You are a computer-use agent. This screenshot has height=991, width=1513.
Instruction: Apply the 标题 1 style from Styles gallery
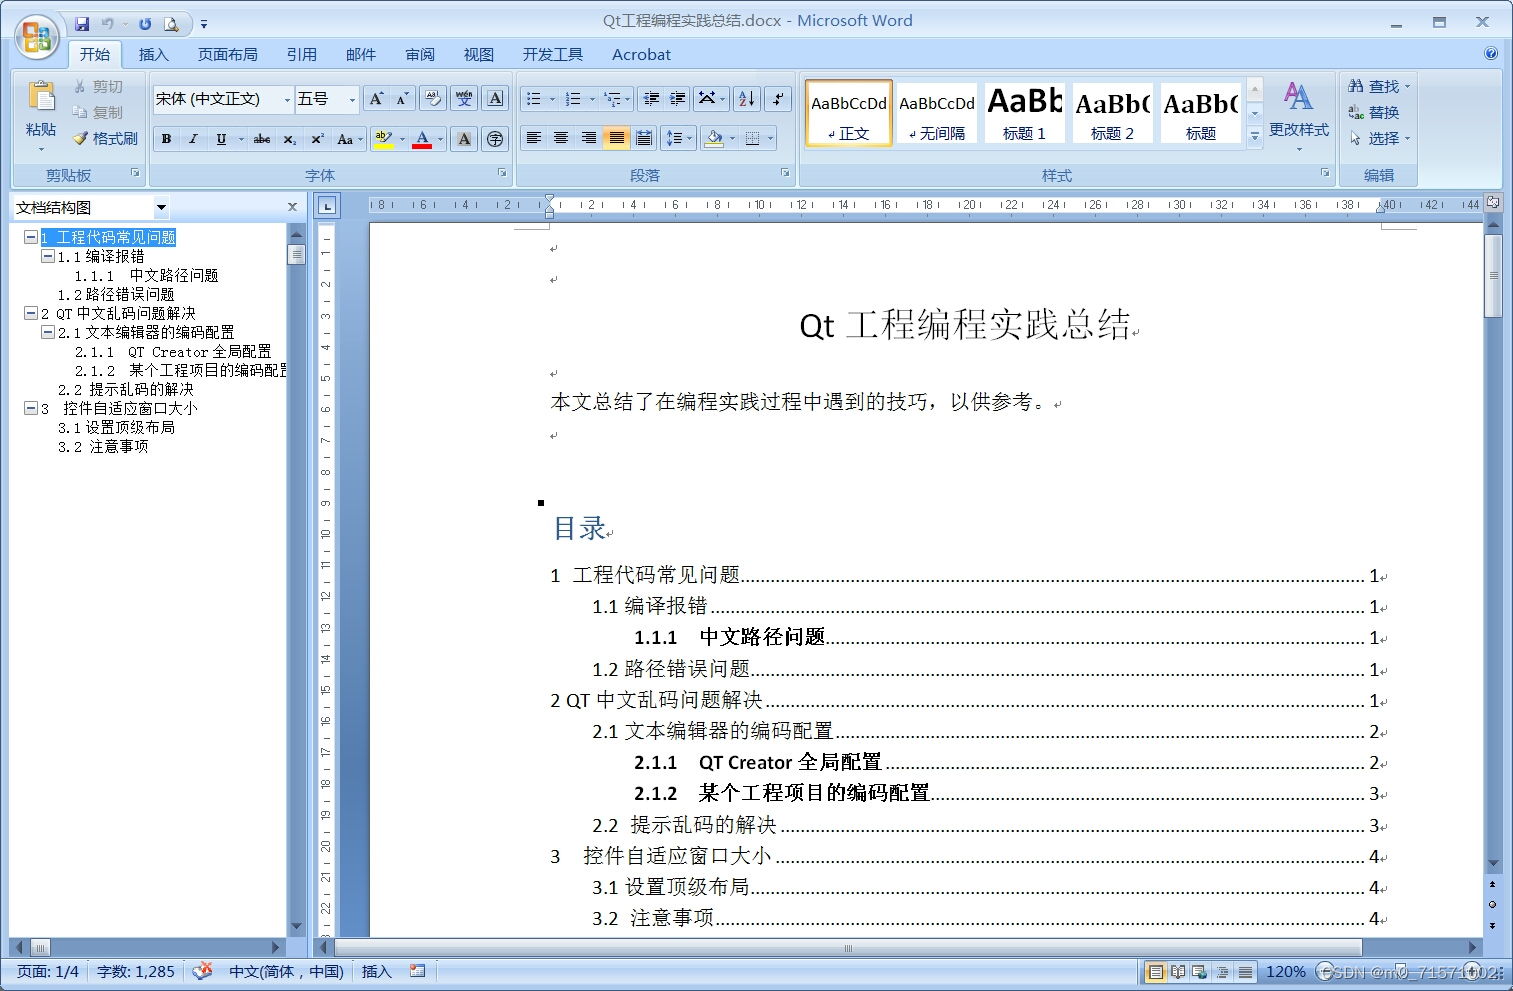(1024, 113)
